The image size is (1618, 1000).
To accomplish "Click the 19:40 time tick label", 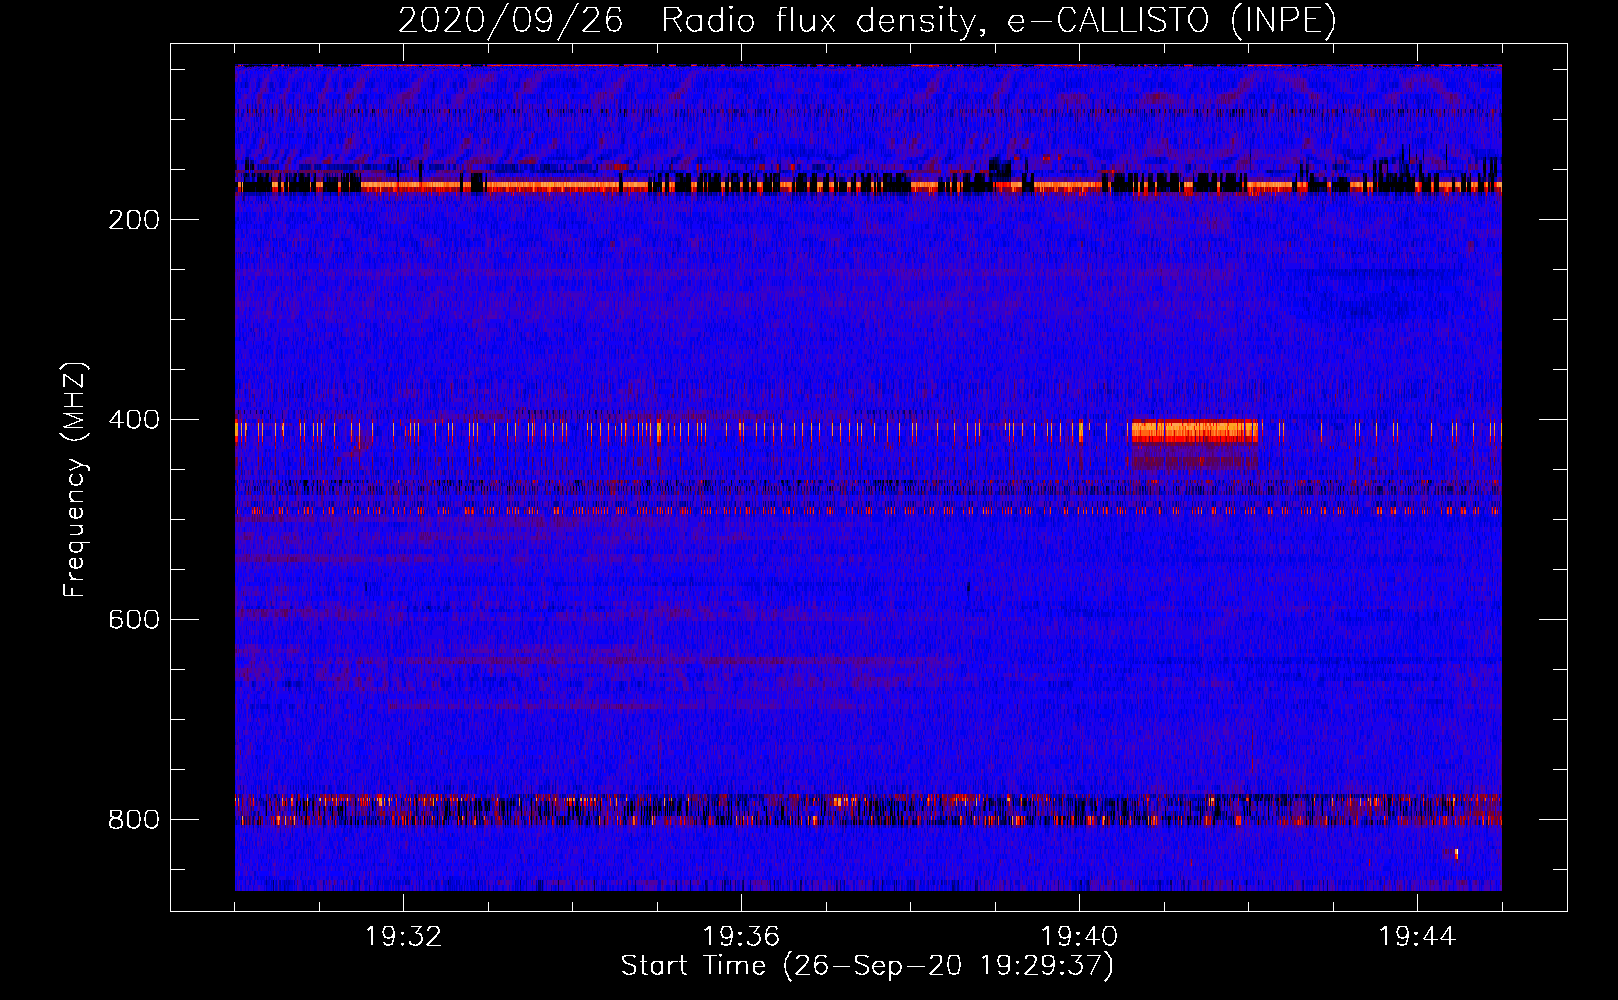I will (1079, 937).
